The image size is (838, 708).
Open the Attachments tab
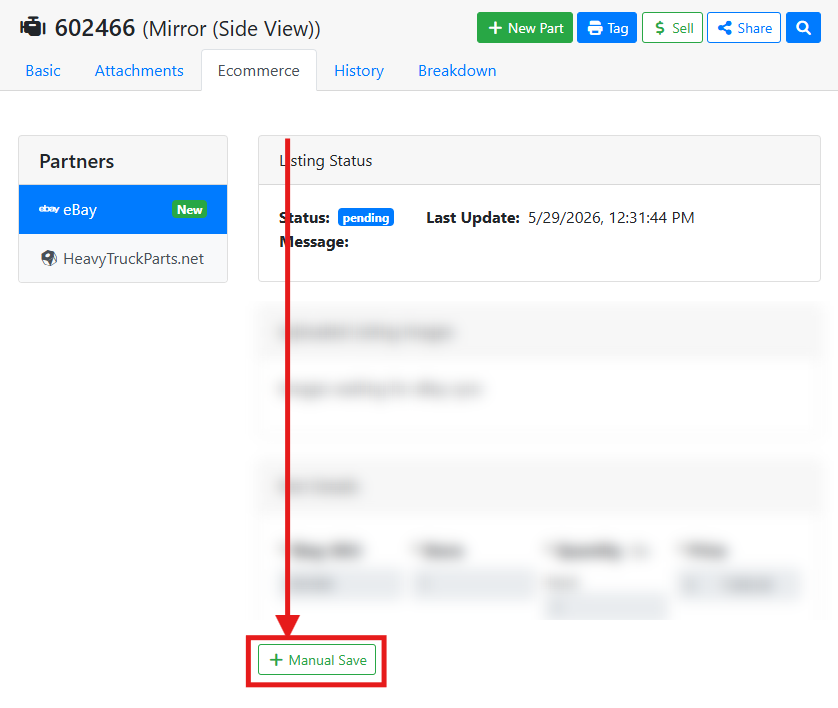coord(139,71)
